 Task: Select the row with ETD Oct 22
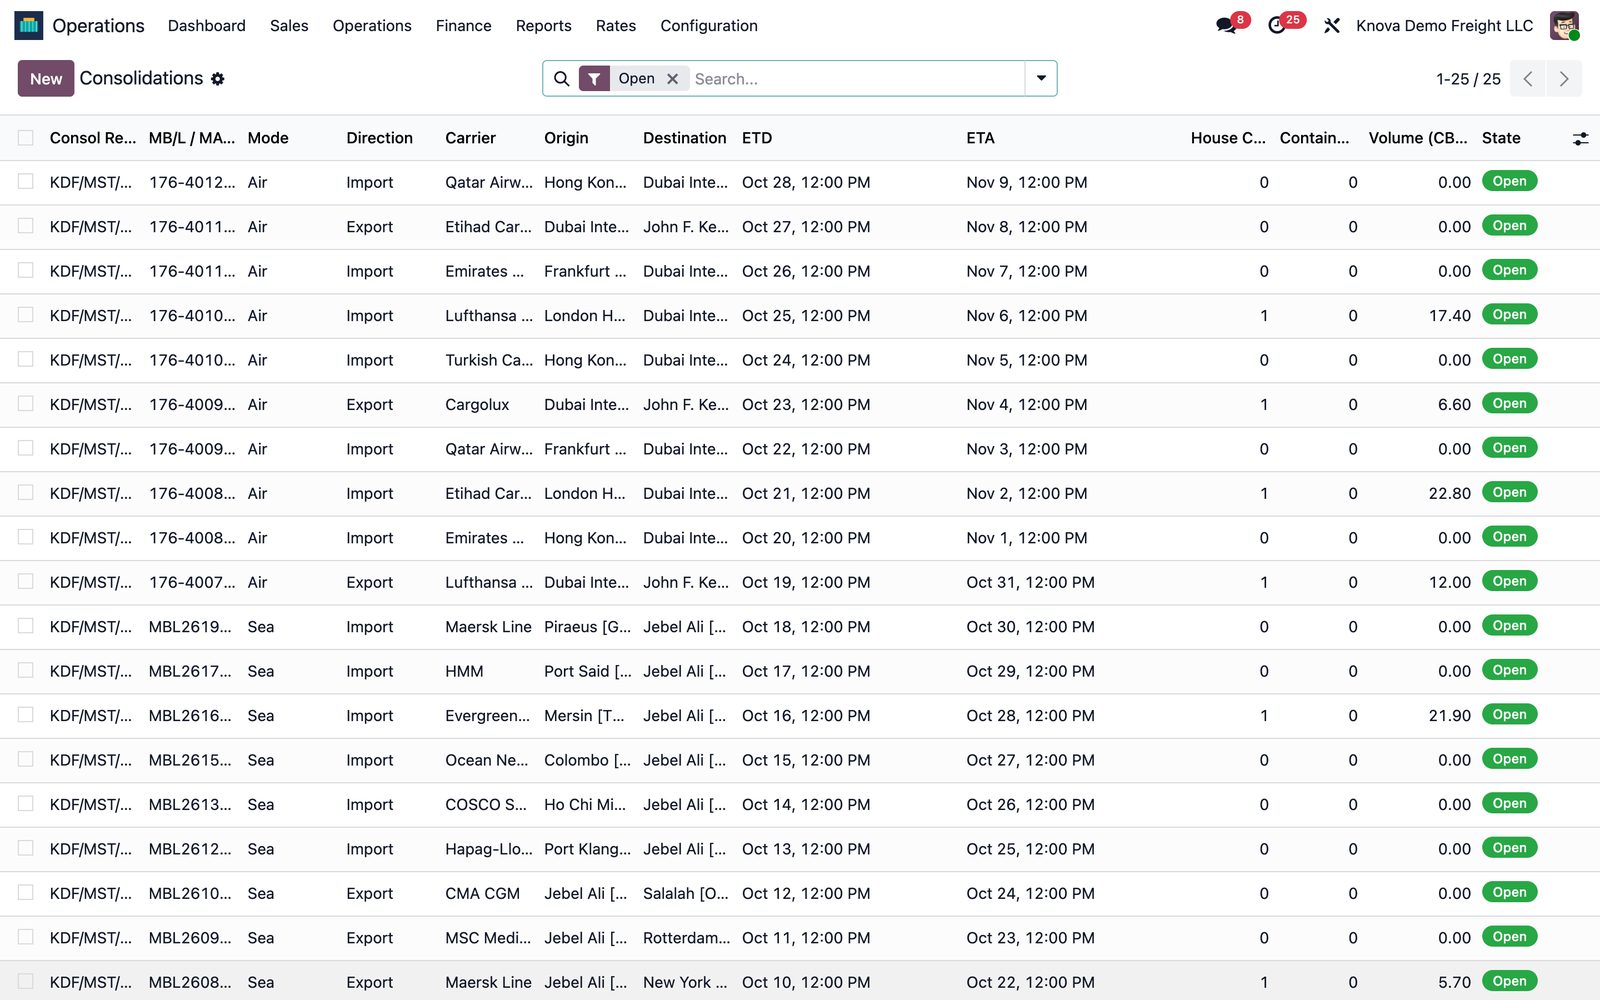[26, 449]
